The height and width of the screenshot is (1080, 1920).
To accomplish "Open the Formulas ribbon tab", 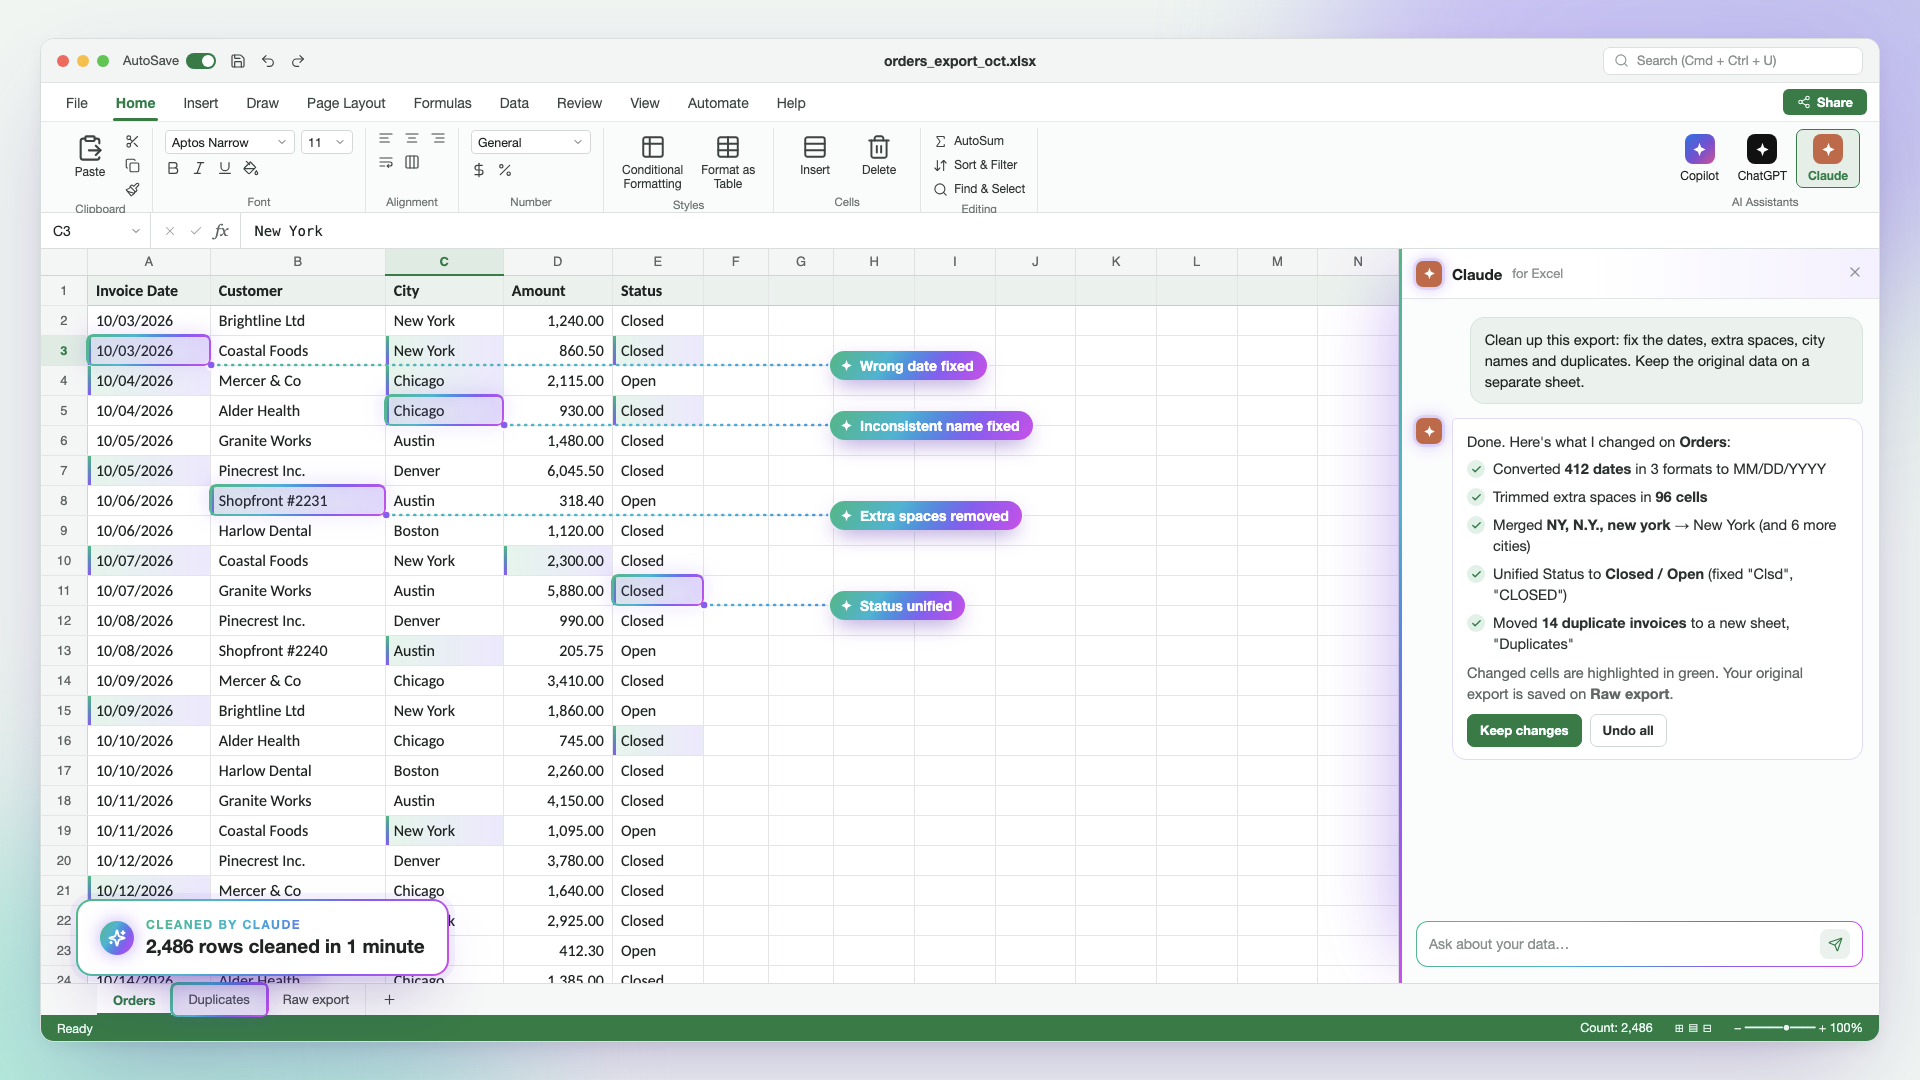I will pyautogui.click(x=442, y=103).
